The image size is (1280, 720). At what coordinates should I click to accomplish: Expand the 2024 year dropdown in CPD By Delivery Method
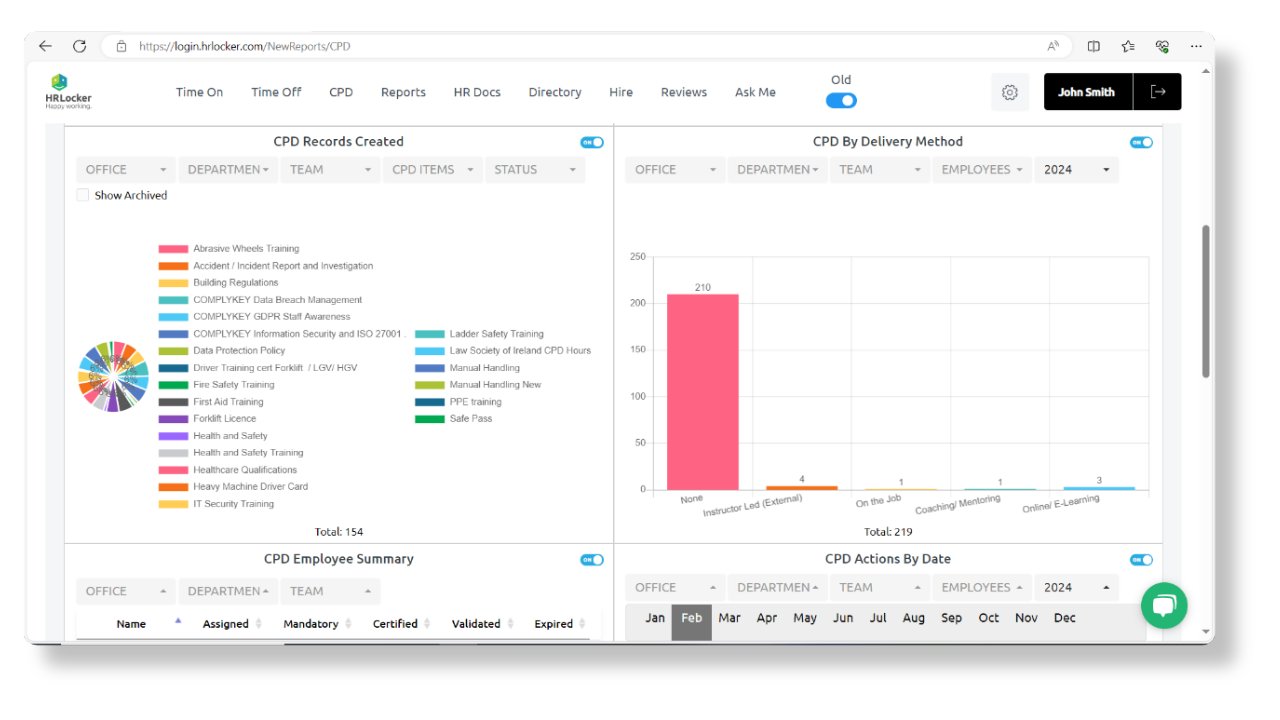pos(1076,169)
